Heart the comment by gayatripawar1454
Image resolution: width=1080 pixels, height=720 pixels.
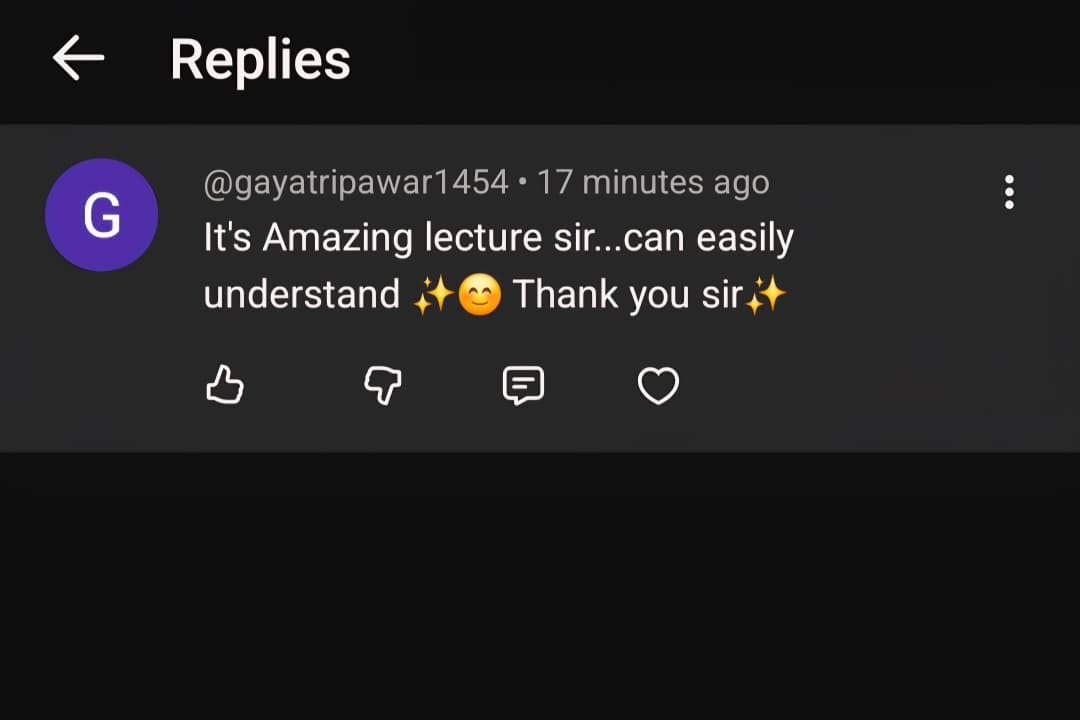[658, 385]
